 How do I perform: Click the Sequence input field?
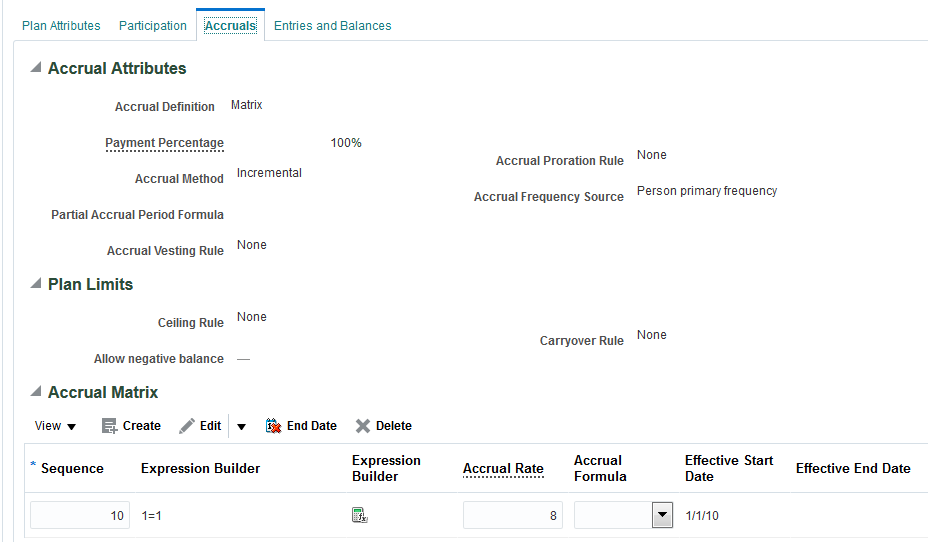coord(80,515)
